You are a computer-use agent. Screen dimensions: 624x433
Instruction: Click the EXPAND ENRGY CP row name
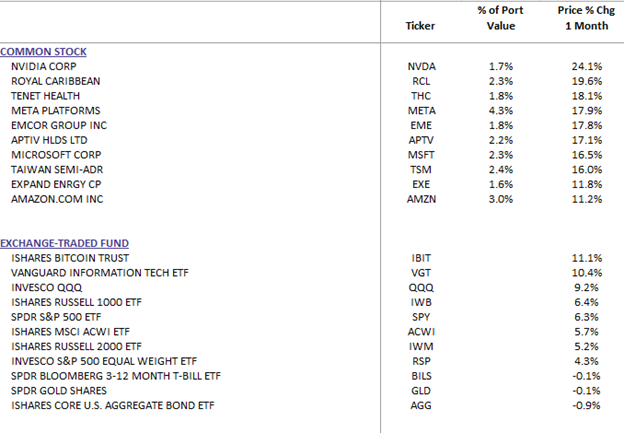[56, 184]
